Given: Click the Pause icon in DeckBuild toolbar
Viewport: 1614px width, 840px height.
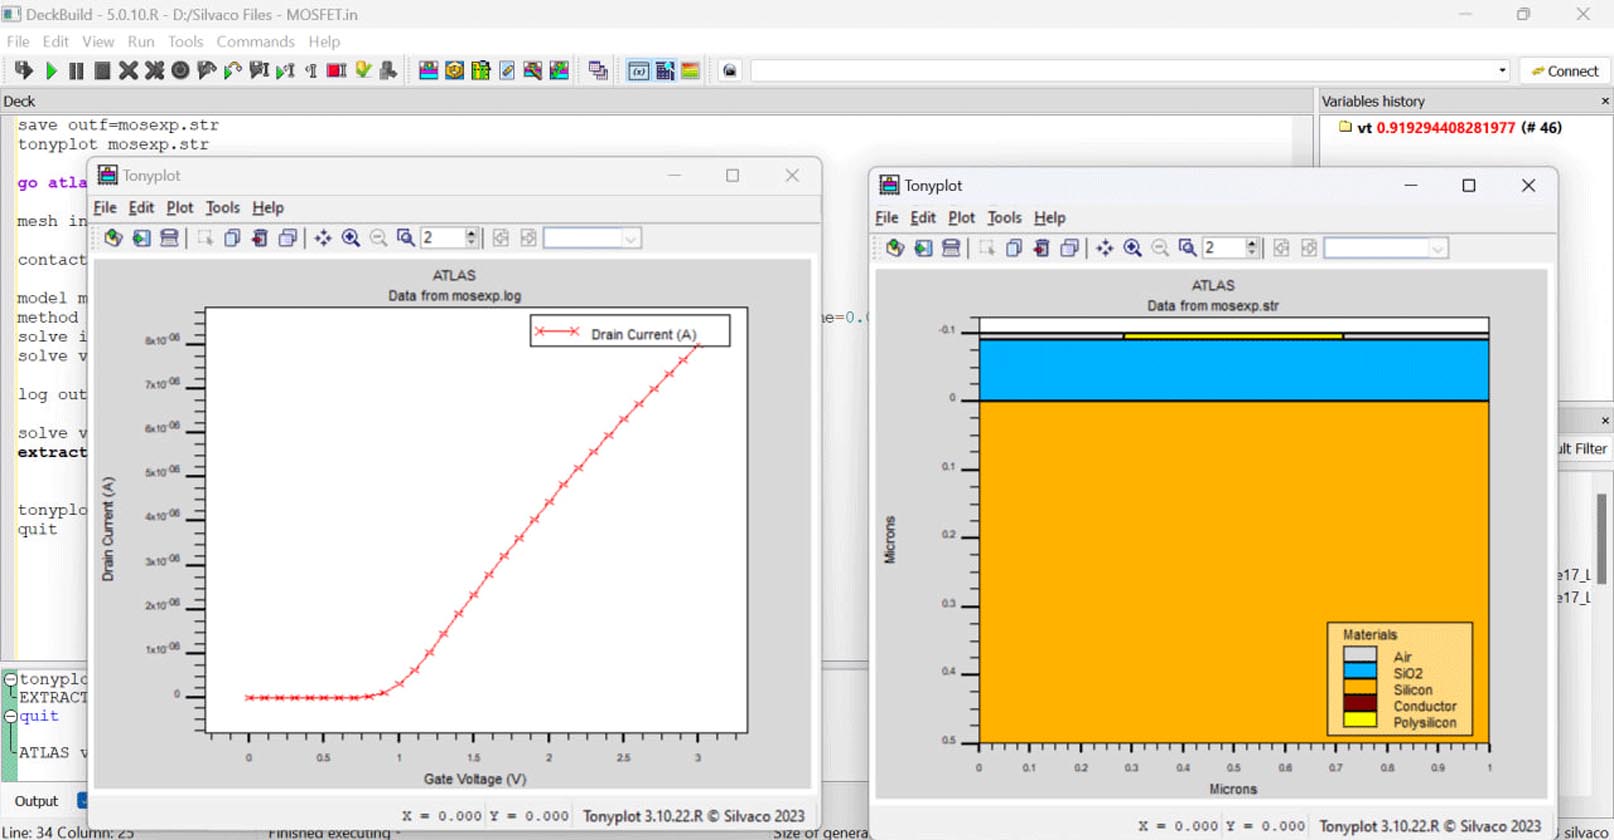Looking at the screenshot, I should (x=76, y=70).
